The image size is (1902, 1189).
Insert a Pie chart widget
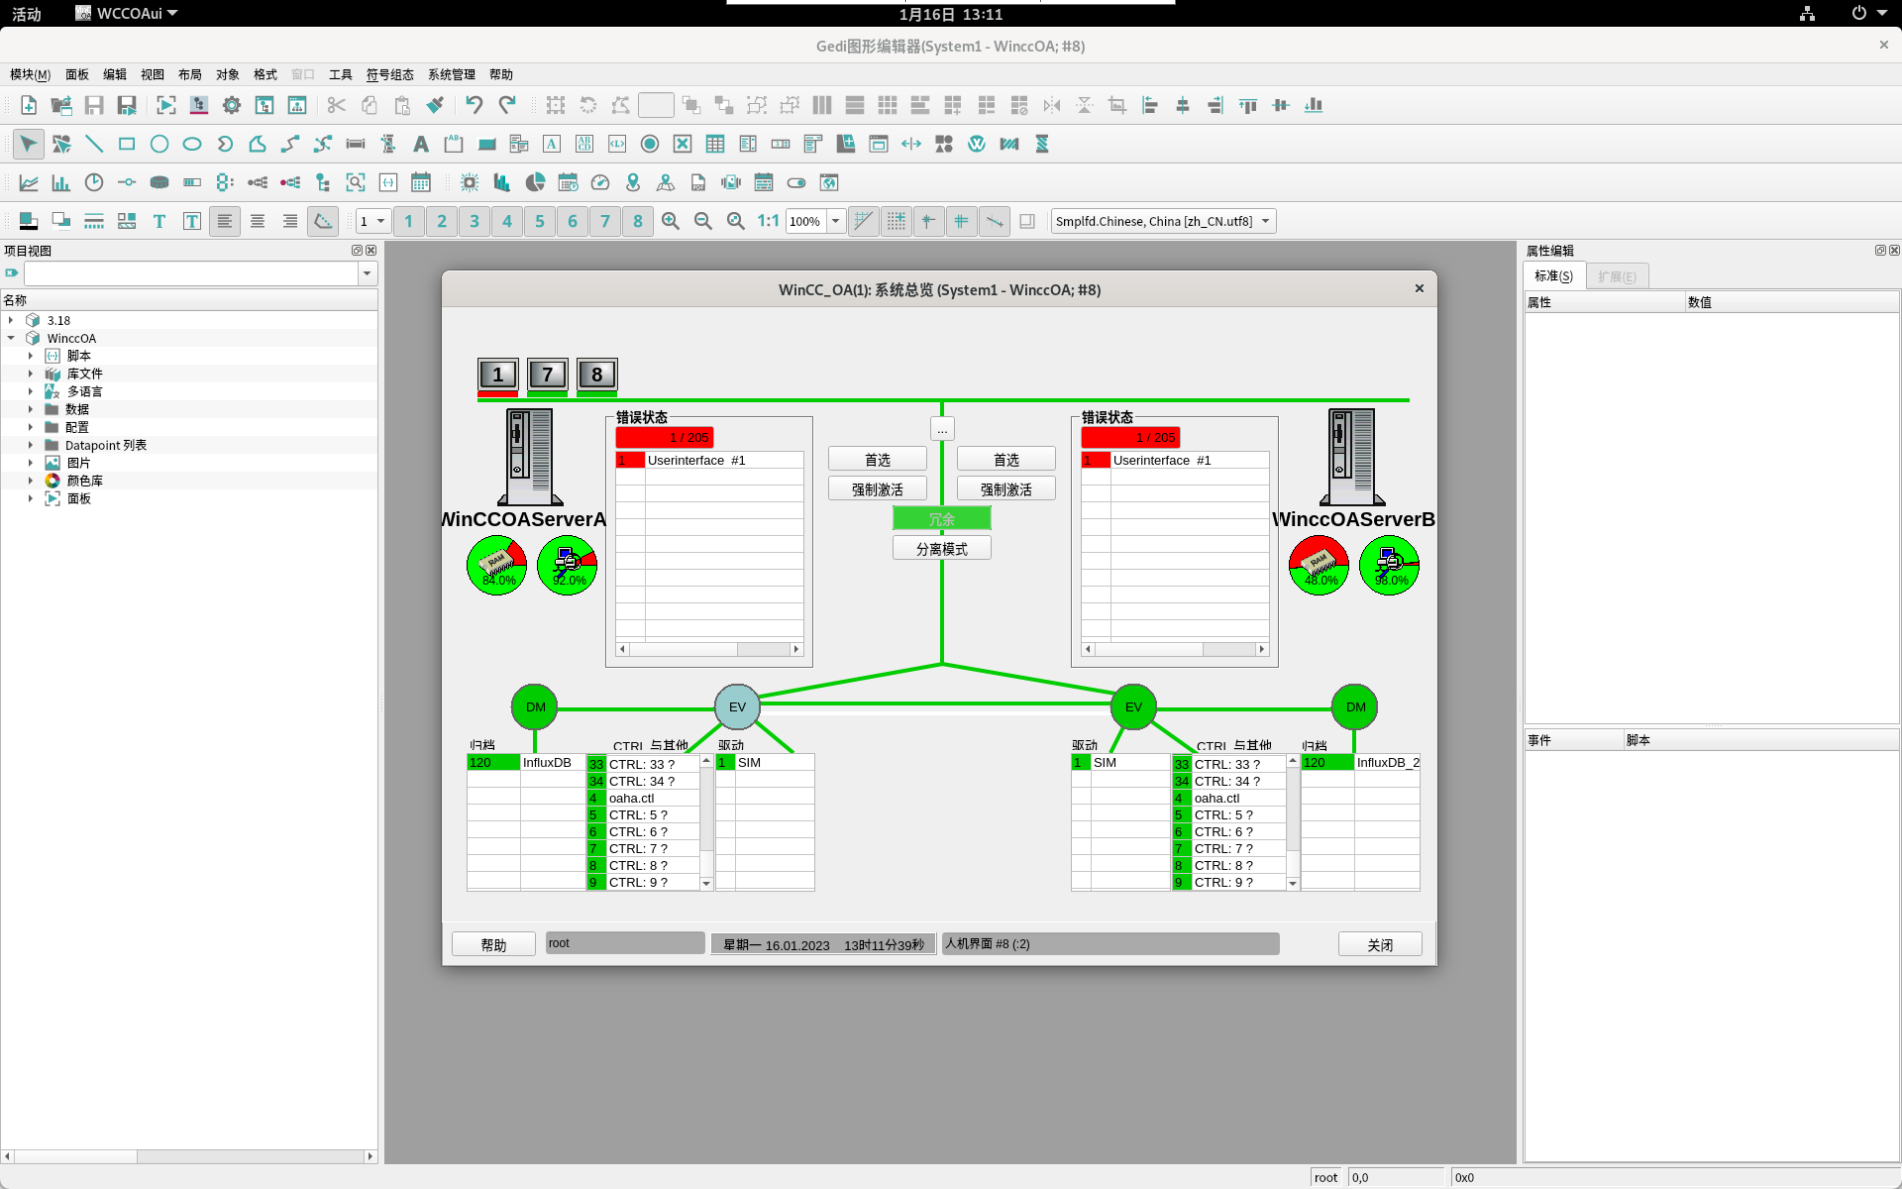click(535, 182)
